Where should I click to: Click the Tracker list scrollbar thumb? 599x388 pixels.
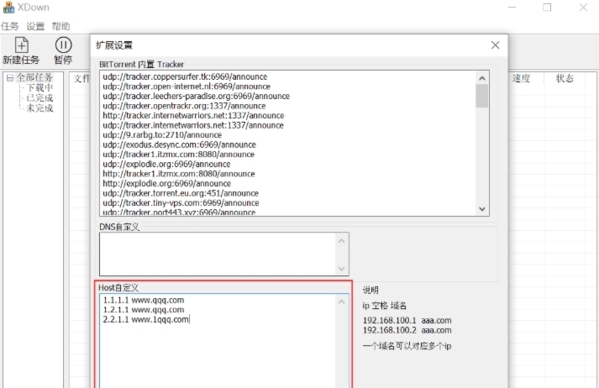(x=482, y=96)
